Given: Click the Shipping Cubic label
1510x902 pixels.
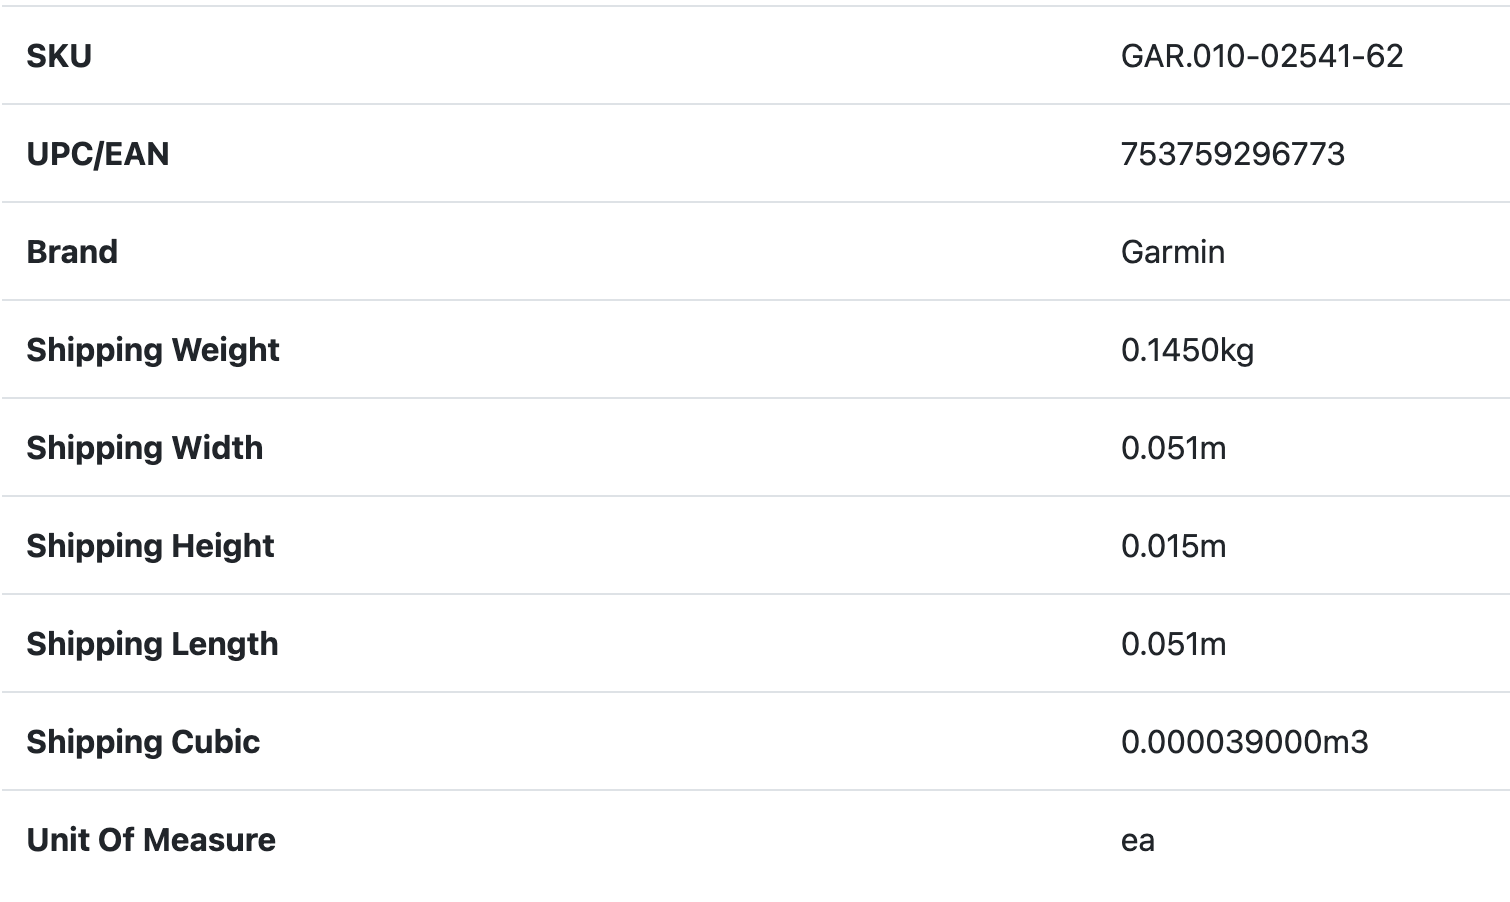Looking at the screenshot, I should pyautogui.click(x=143, y=742).
